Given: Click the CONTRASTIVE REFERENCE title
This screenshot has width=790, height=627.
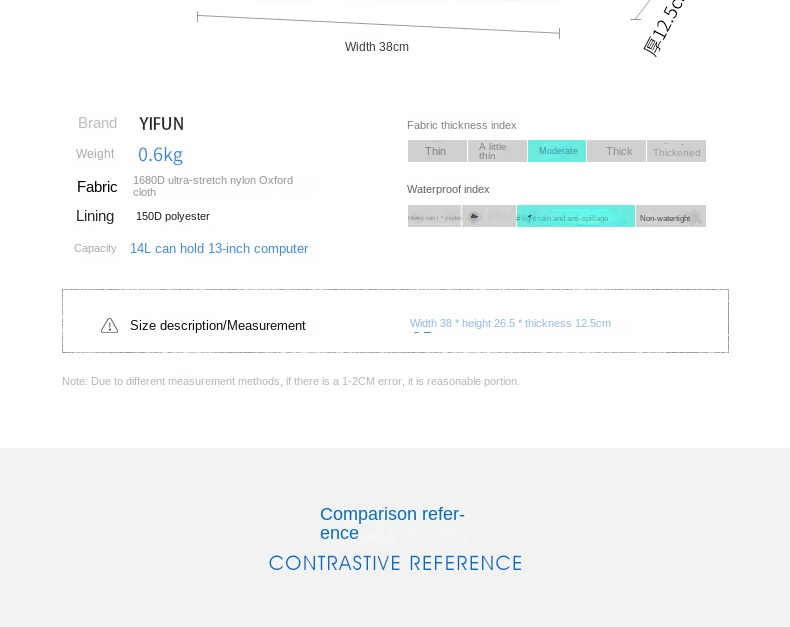Looking at the screenshot, I should point(396,563).
